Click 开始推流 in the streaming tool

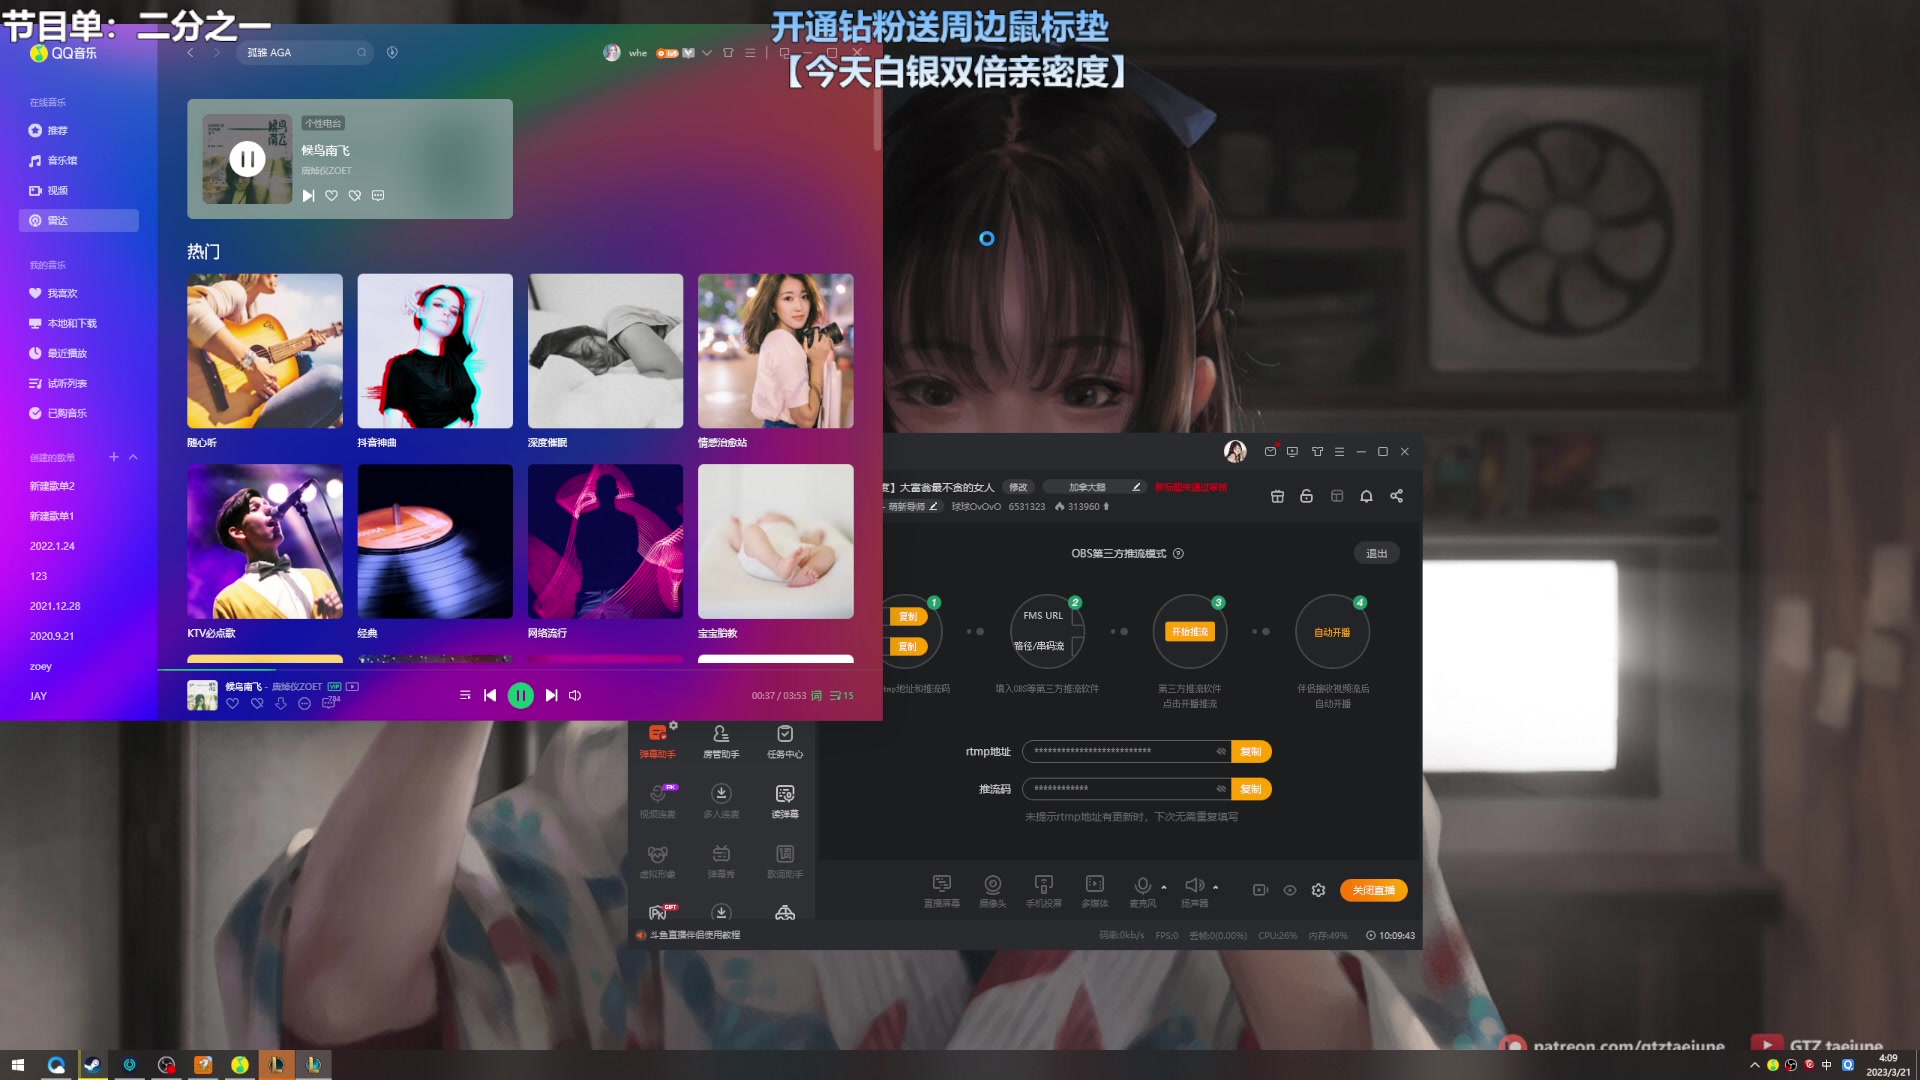click(x=1190, y=632)
